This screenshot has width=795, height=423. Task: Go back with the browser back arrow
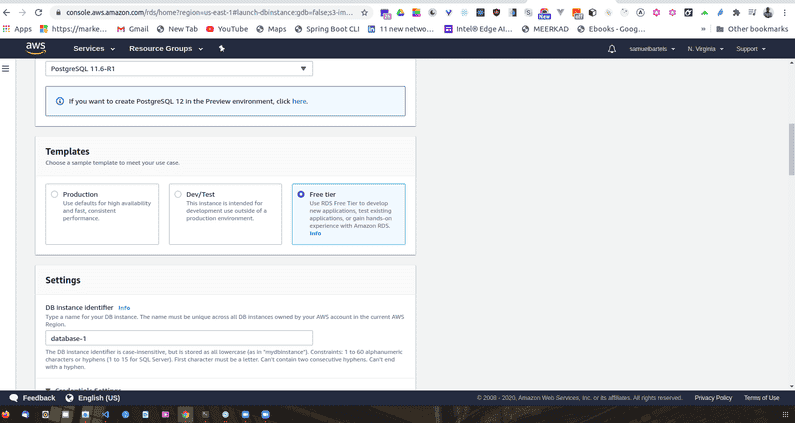pos(6,12)
